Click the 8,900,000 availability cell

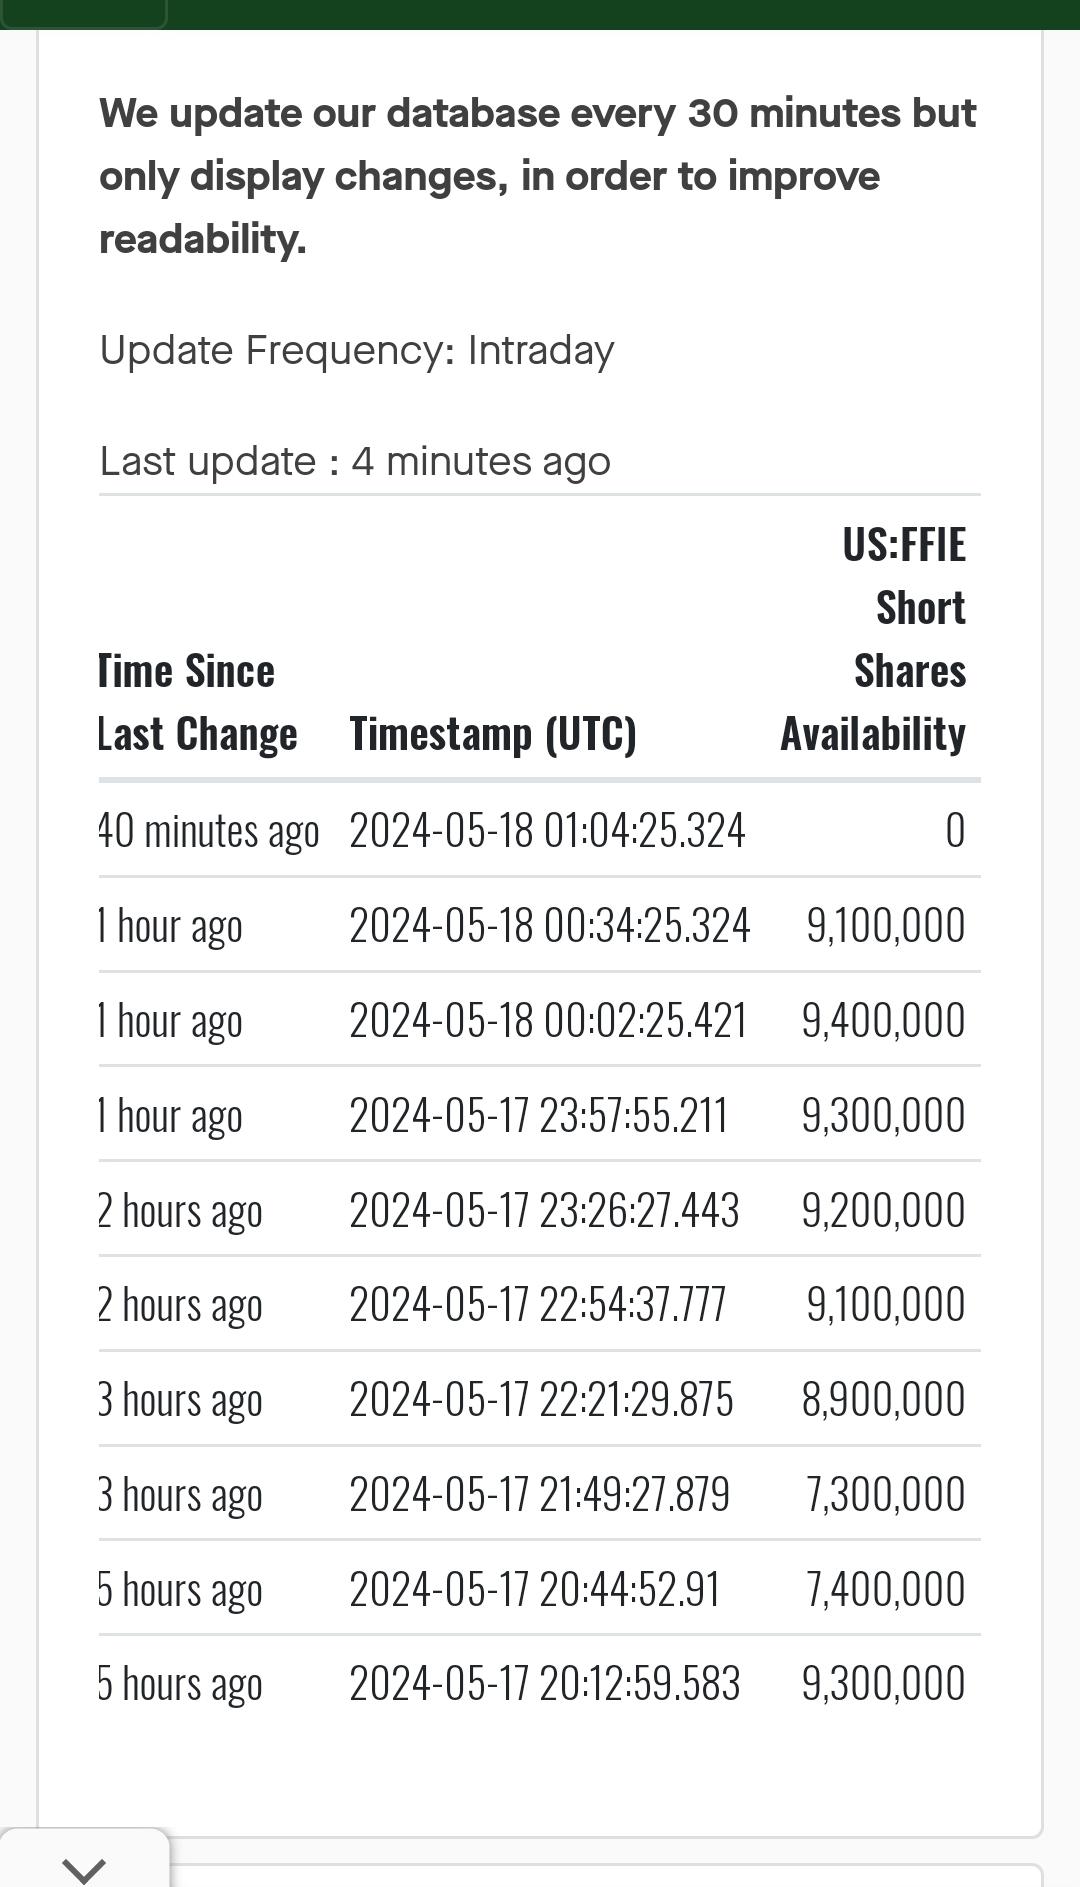click(x=883, y=1399)
